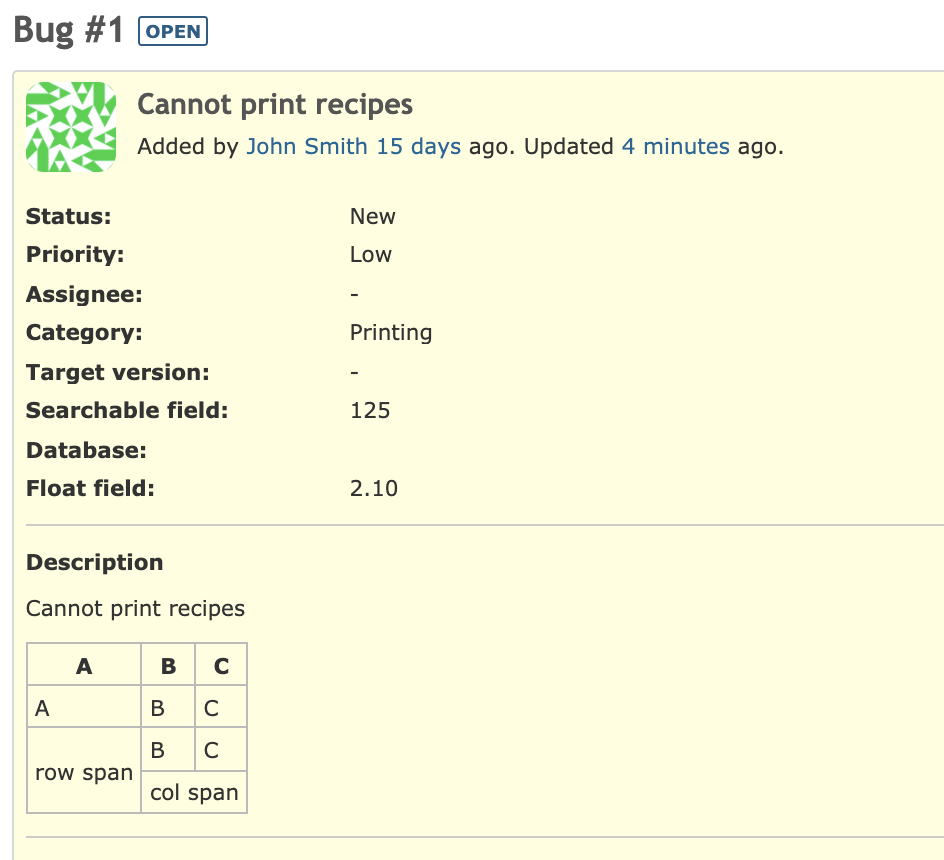Click the 'row span' table cell
The image size is (944, 860).
[x=84, y=771]
